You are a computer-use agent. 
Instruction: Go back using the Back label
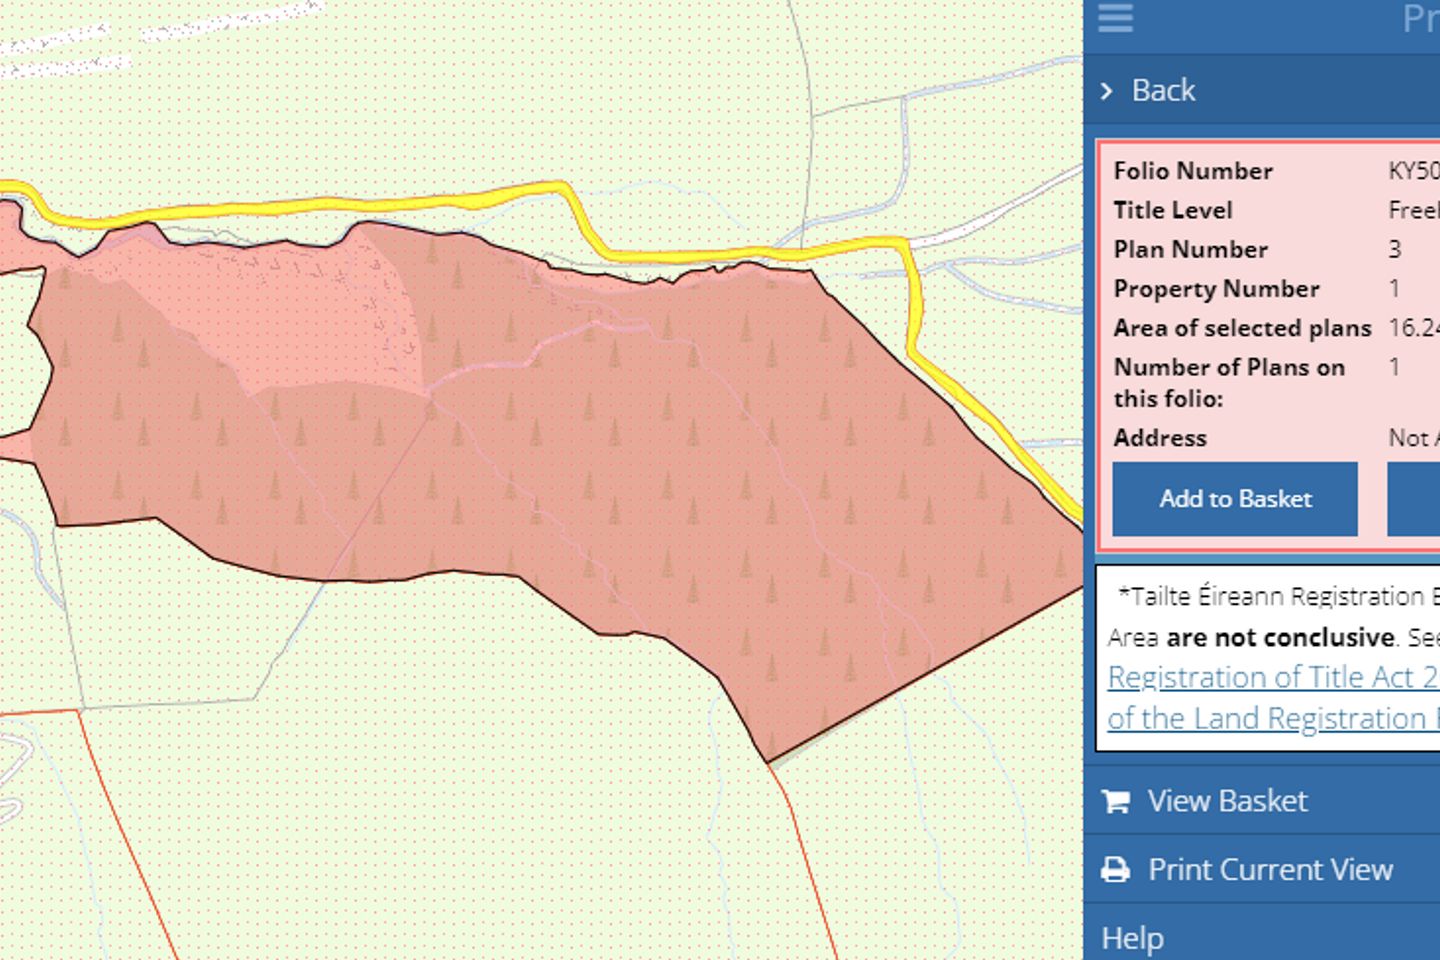coord(1163,91)
